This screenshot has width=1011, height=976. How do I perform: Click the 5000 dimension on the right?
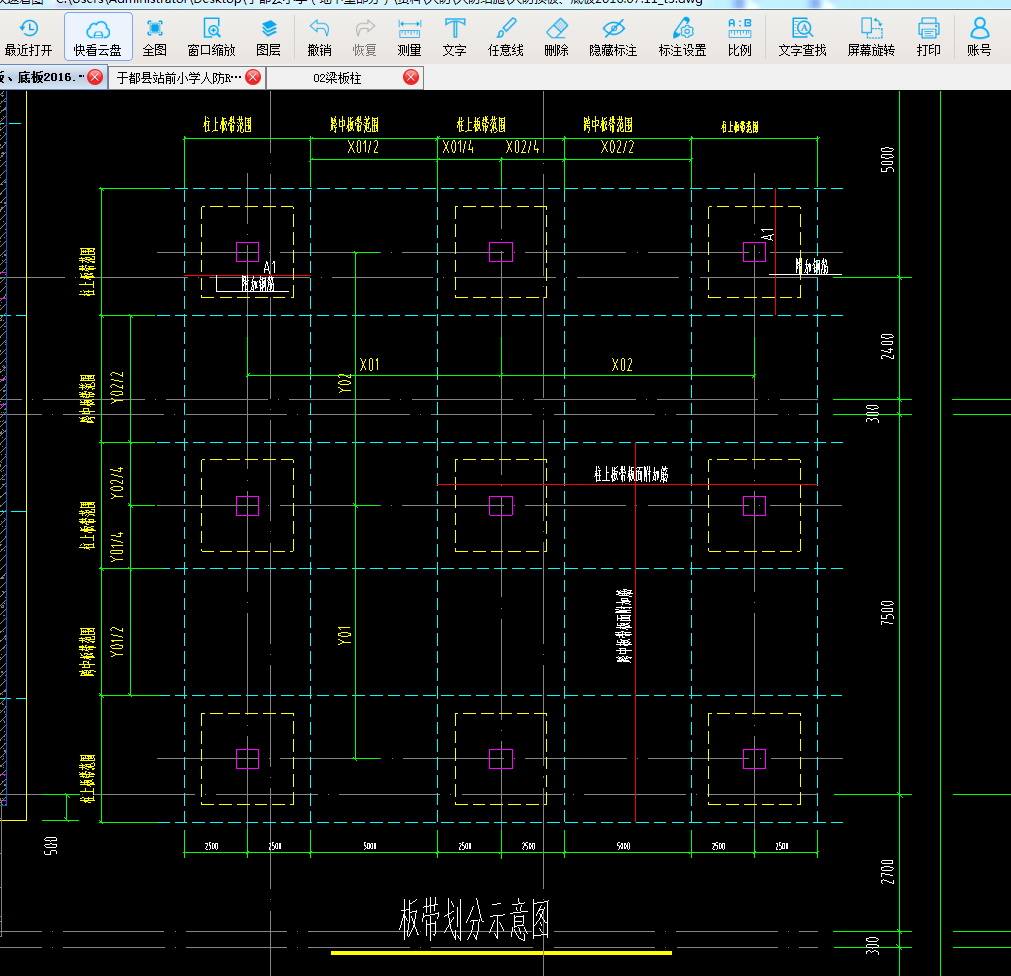pyautogui.click(x=888, y=159)
